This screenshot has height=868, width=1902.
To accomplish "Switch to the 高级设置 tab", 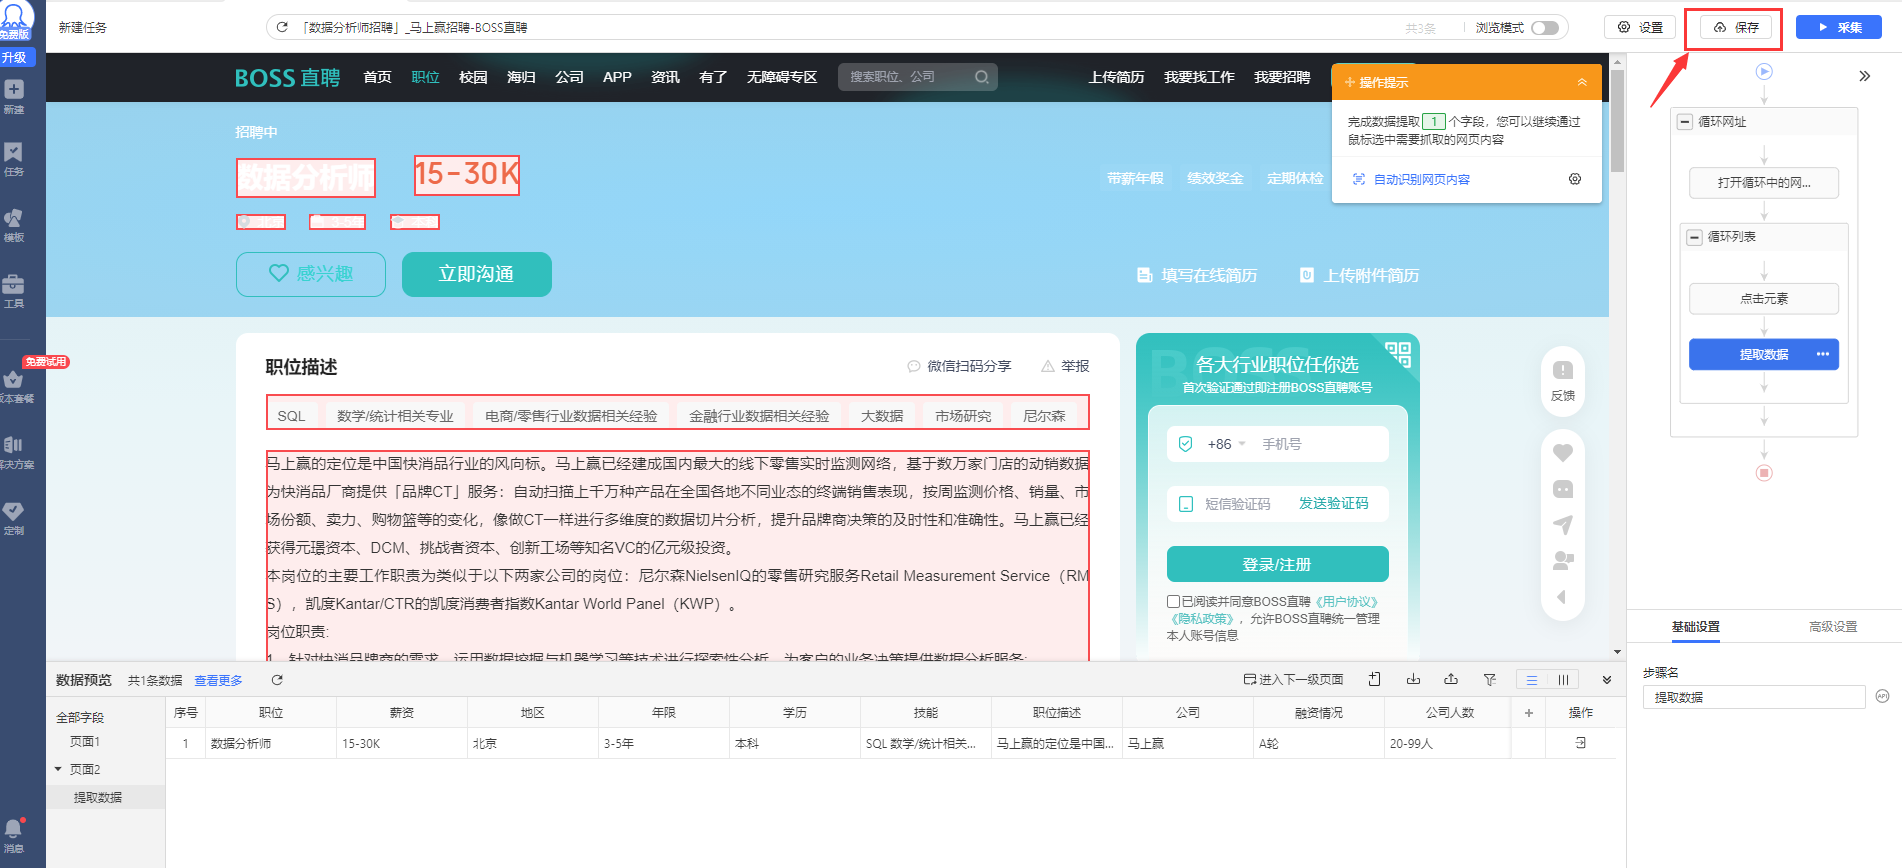I will coord(1832,627).
